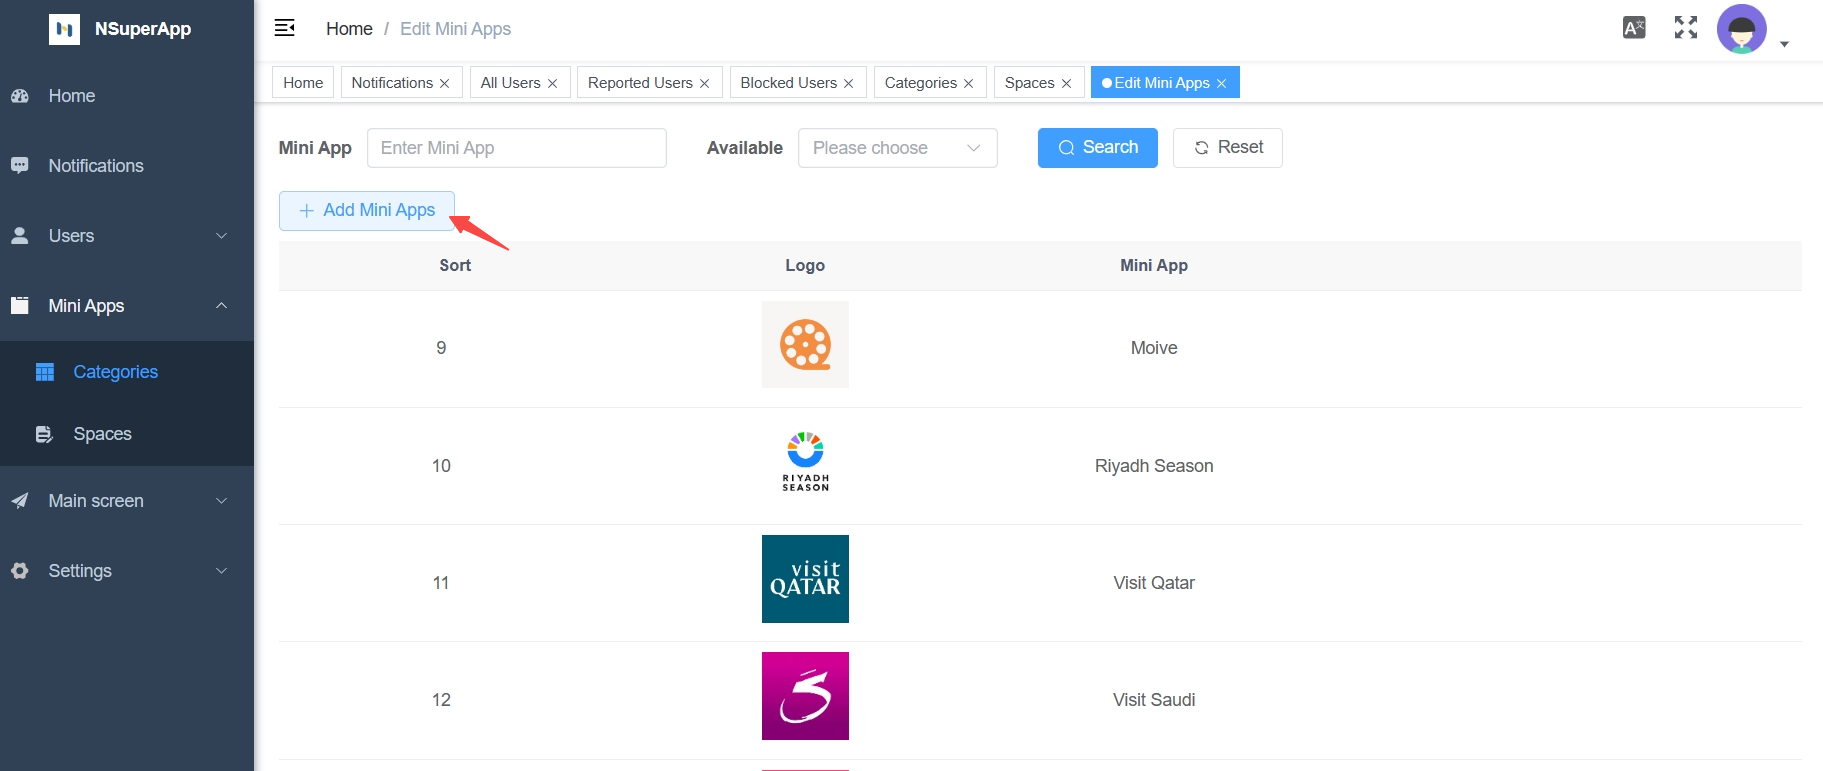
Task: Collapse the sidebar with the hamburger icon
Action: pyautogui.click(x=285, y=28)
